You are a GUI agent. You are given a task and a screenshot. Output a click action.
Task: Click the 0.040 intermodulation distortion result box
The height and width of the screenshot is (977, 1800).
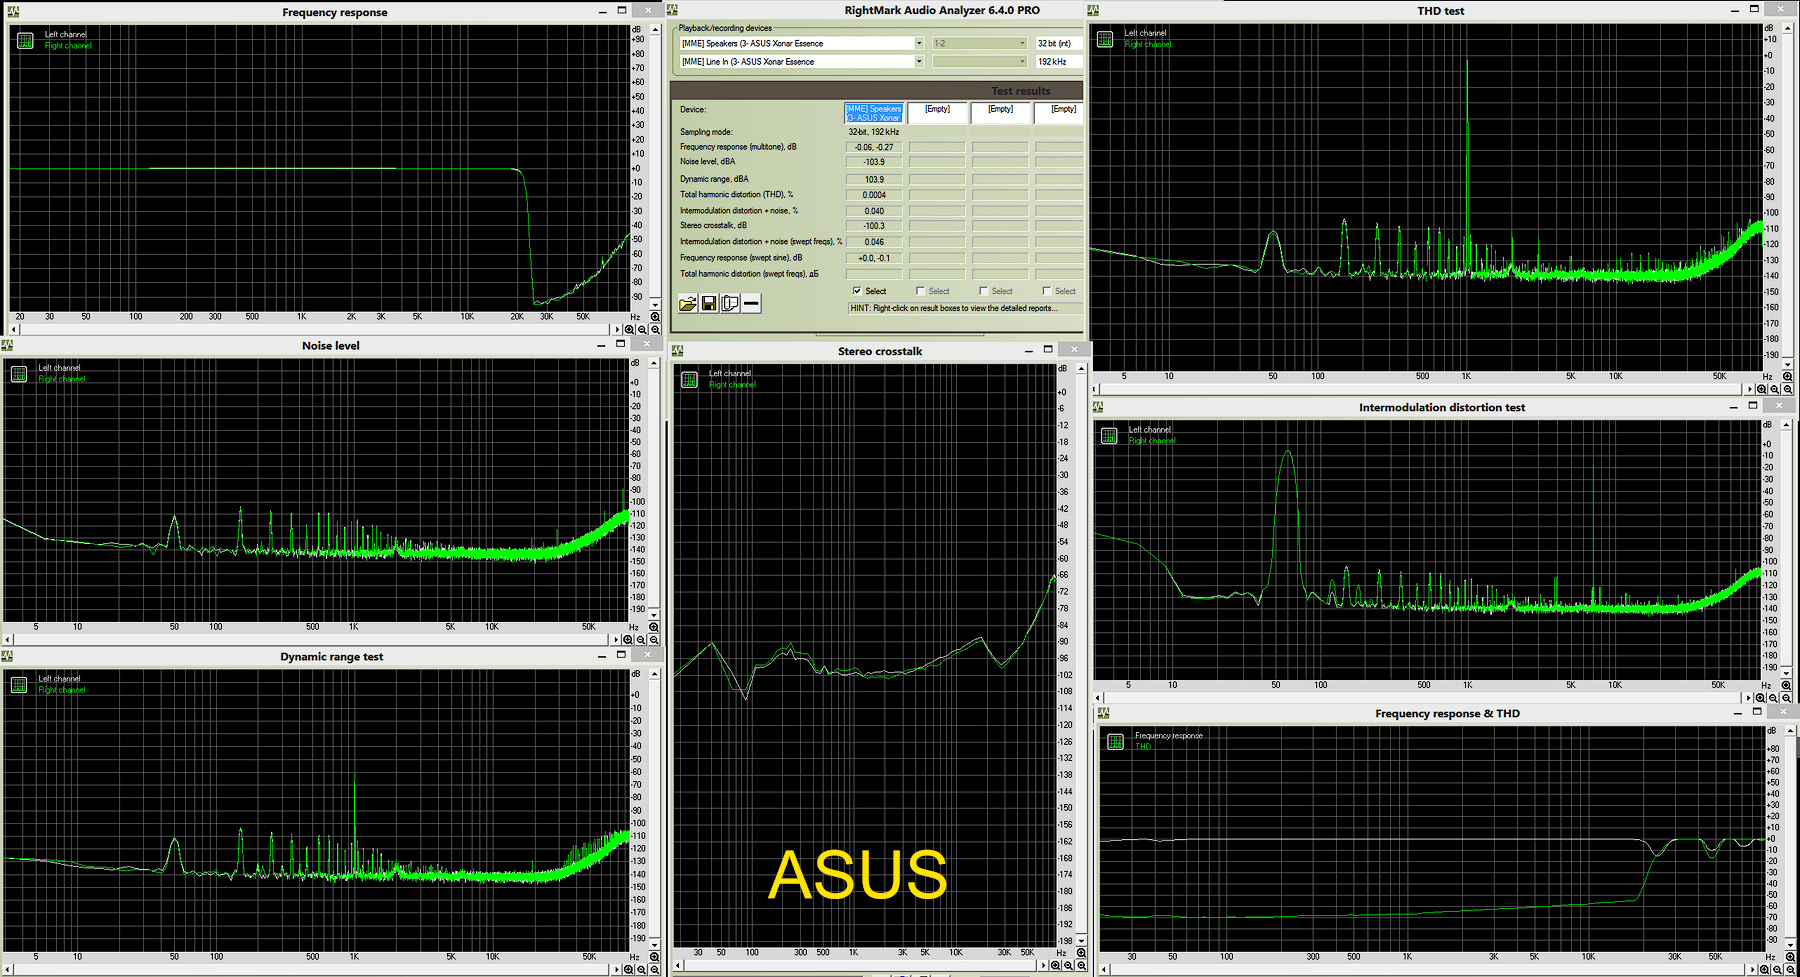[874, 211]
